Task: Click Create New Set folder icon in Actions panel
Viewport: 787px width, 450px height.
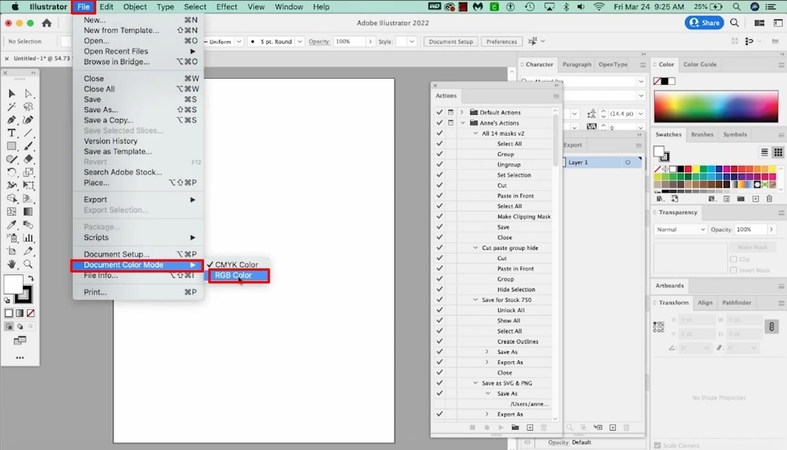Action: point(515,427)
